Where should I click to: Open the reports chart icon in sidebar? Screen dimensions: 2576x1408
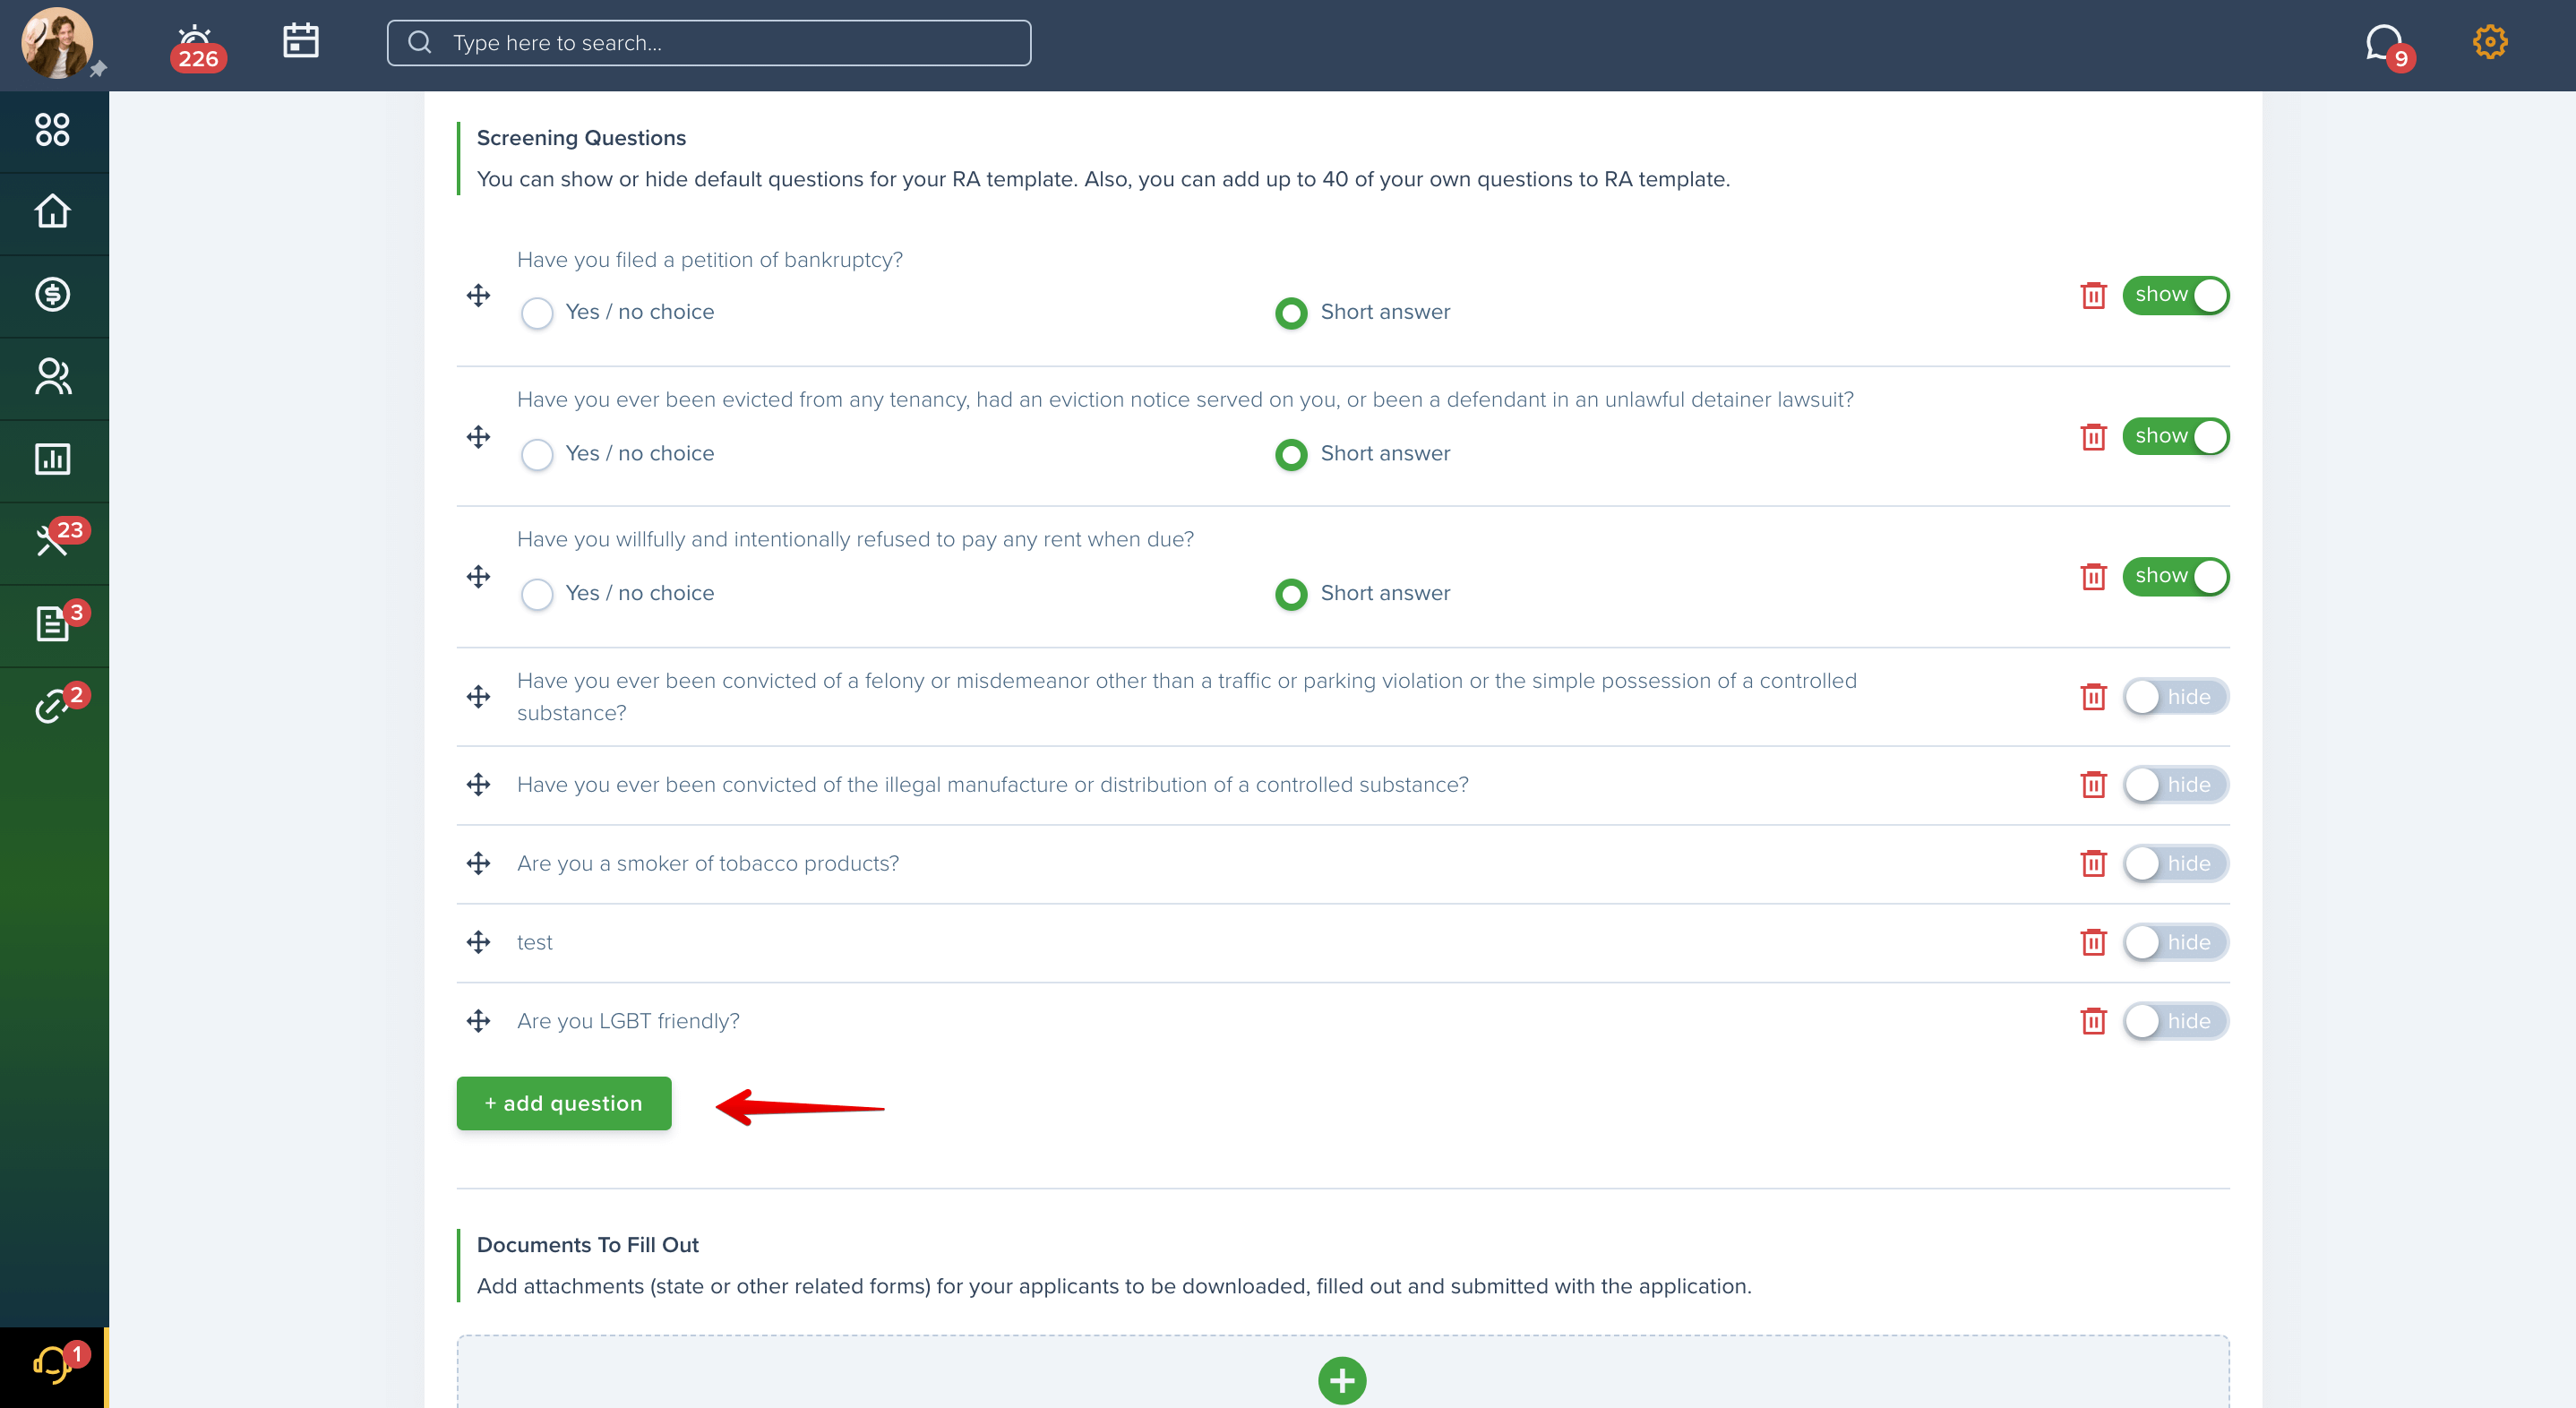tap(52, 459)
